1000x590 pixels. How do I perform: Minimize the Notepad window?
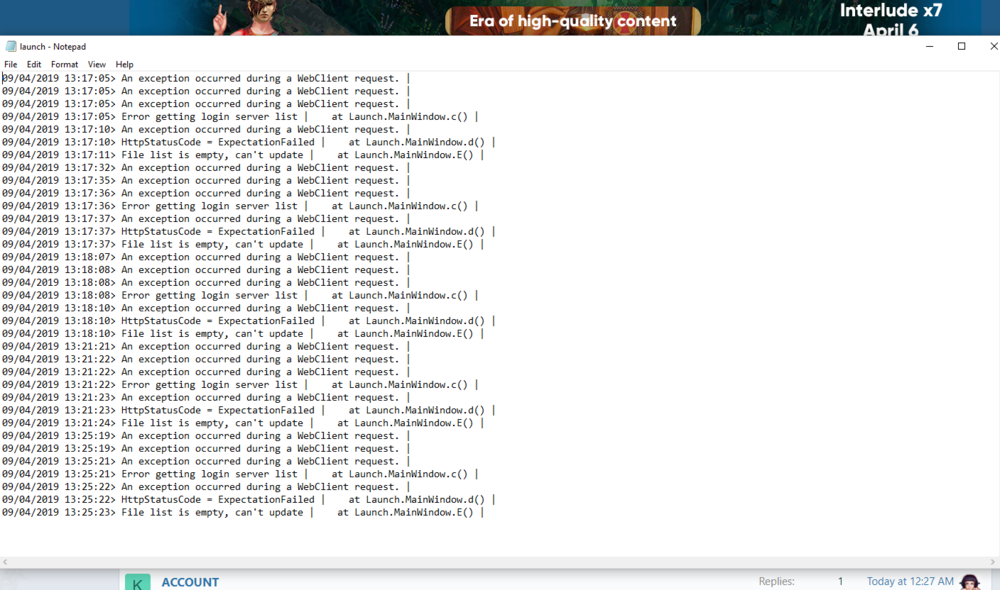pos(929,47)
